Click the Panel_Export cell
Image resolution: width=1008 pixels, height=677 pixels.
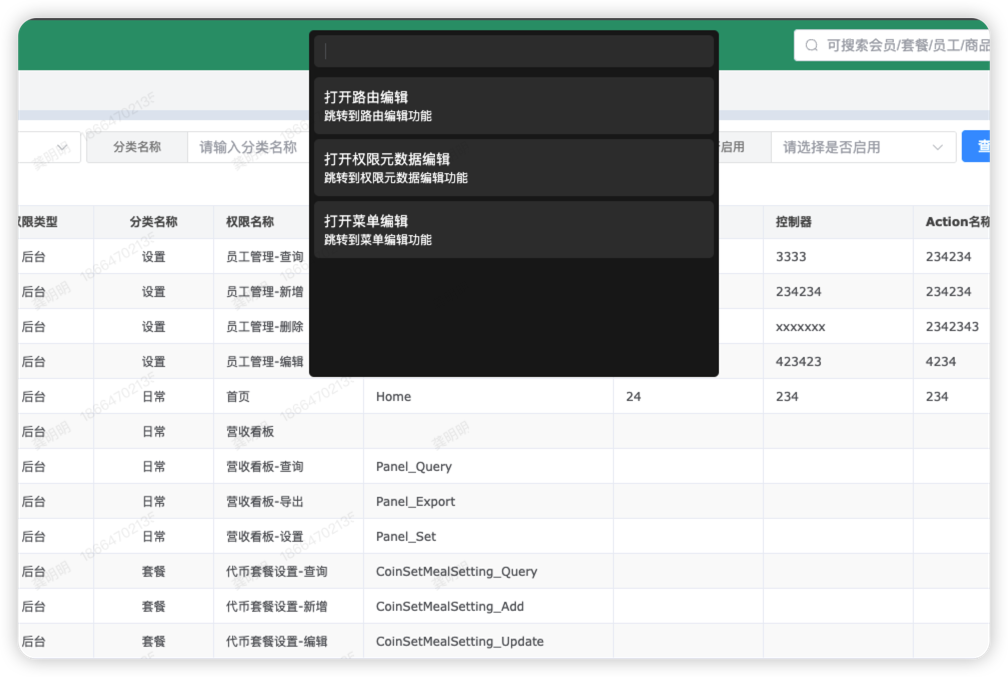[x=415, y=502]
